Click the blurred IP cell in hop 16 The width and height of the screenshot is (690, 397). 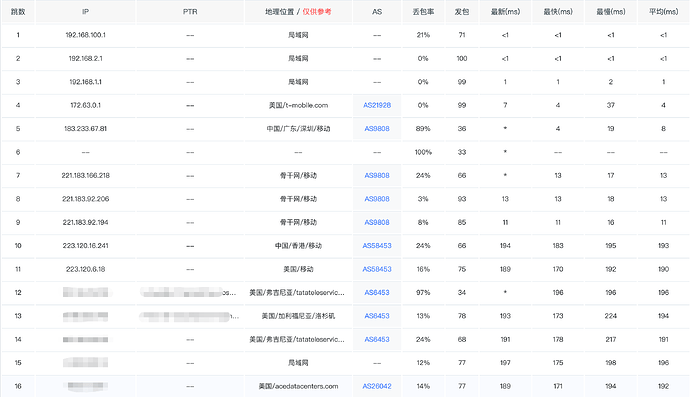[x=85, y=386]
